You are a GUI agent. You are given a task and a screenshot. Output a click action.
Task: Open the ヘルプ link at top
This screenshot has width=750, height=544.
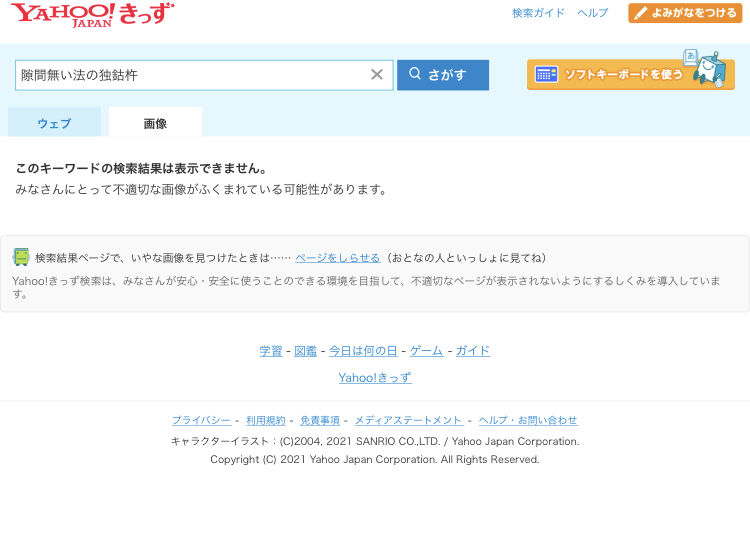click(592, 13)
